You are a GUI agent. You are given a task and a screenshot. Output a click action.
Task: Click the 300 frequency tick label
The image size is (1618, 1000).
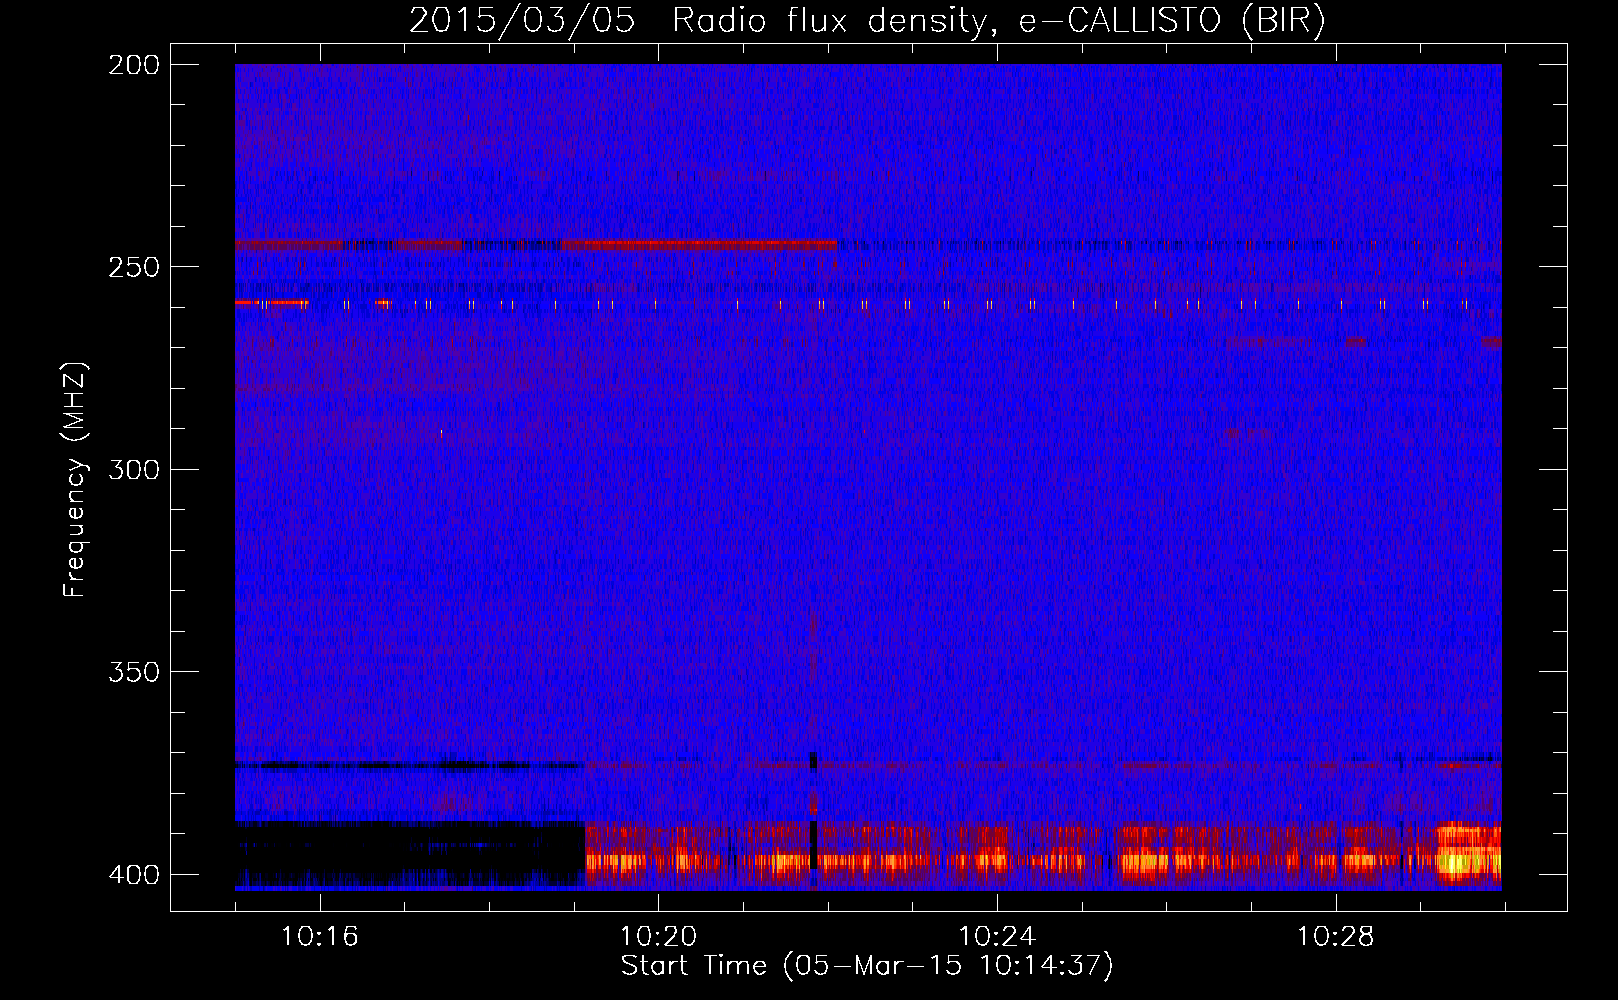tap(134, 469)
